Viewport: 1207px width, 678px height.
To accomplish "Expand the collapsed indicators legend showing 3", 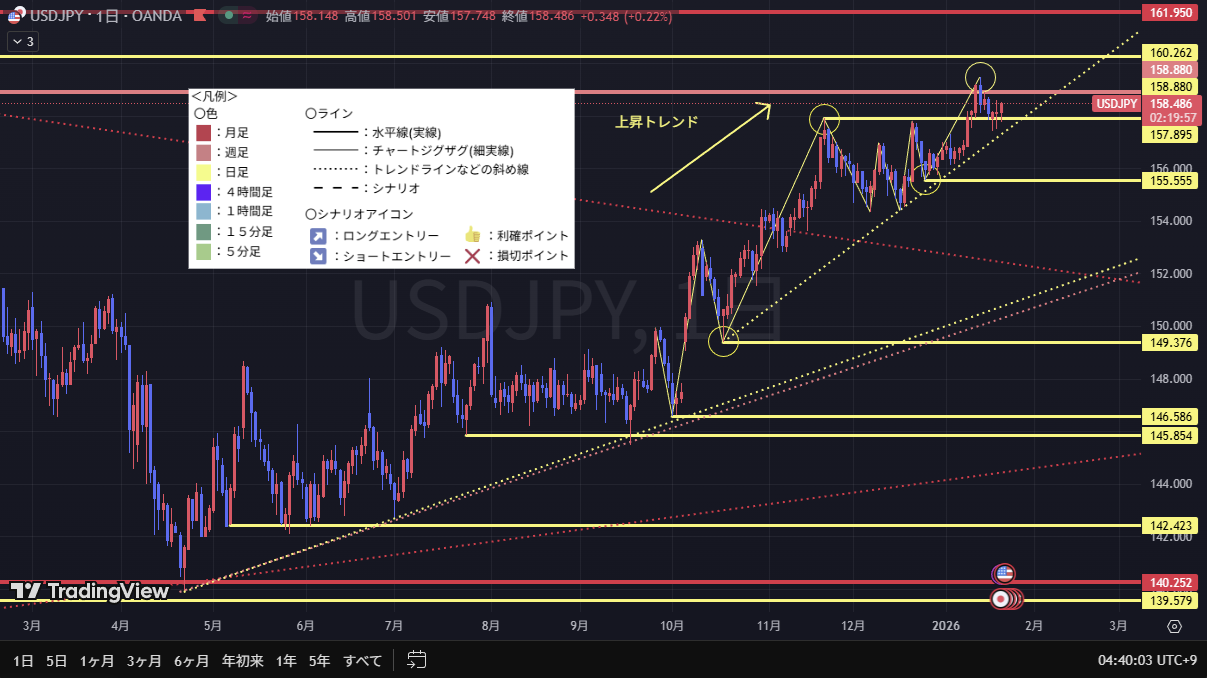I will (22, 41).
